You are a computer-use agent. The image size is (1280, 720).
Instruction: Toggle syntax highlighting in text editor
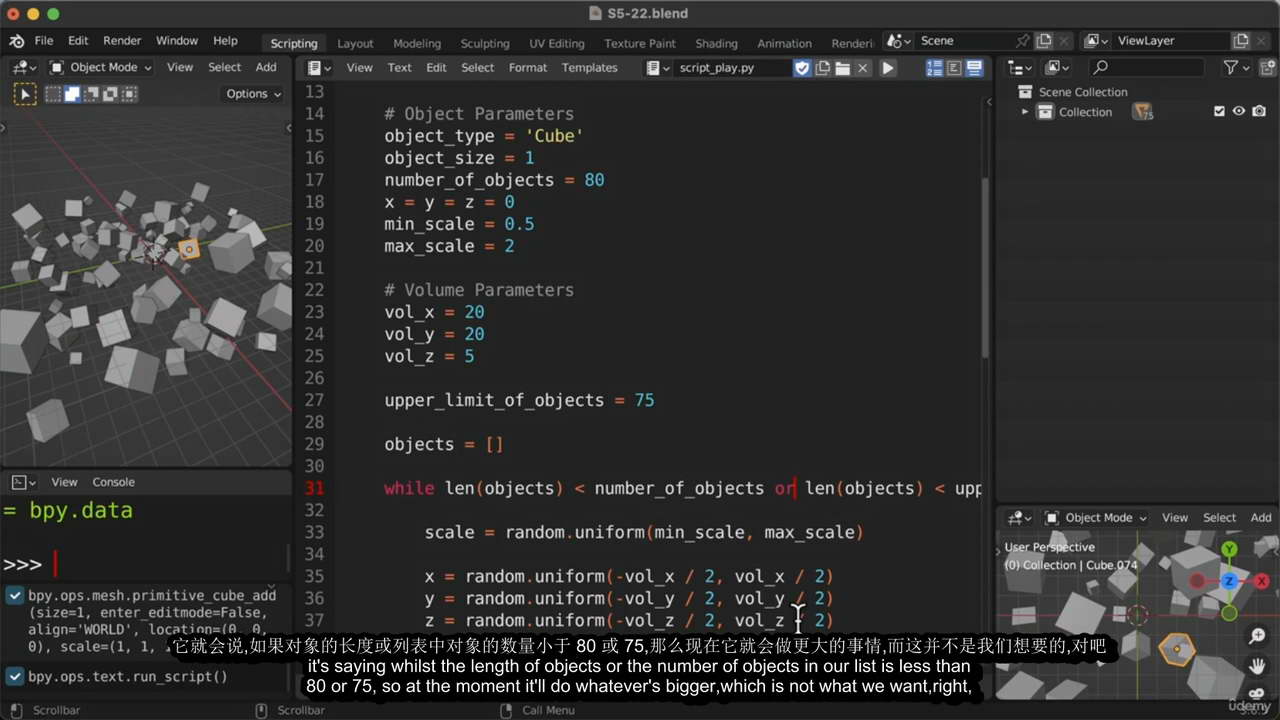tap(973, 68)
